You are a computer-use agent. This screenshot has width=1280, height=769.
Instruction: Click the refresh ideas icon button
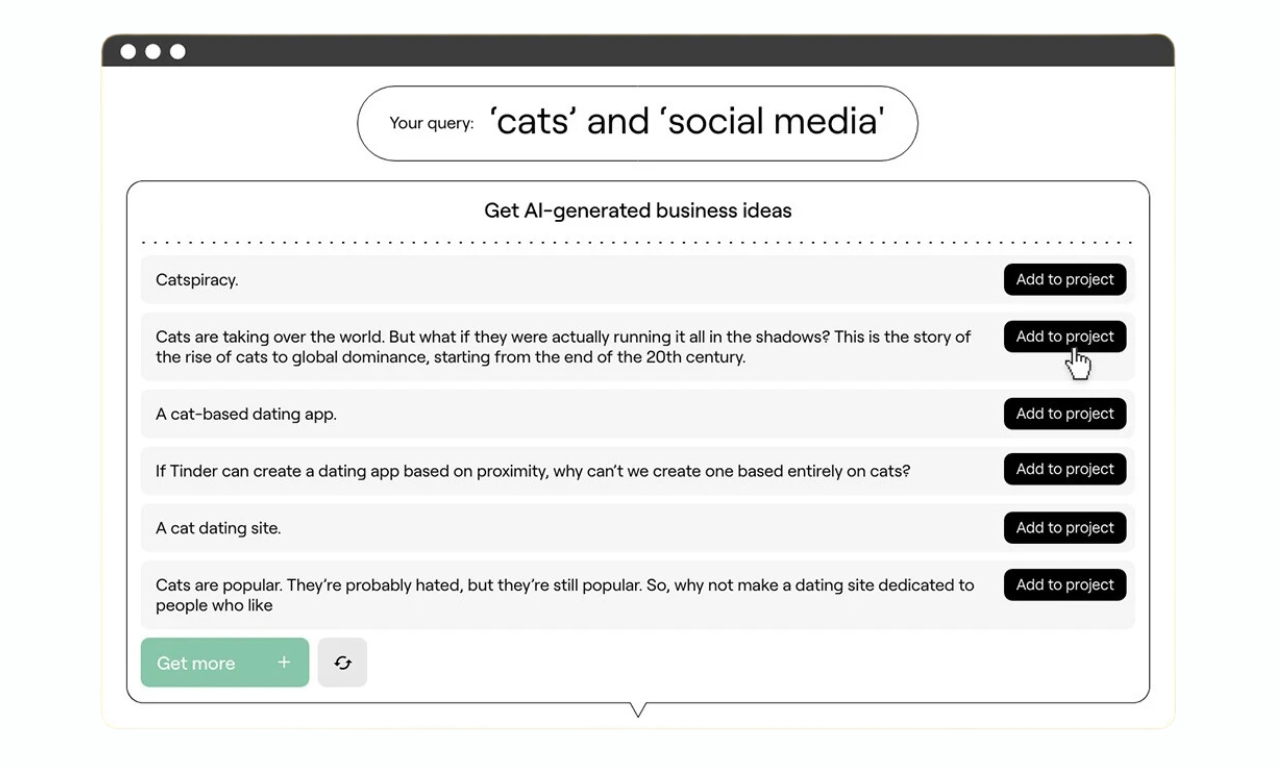342,662
